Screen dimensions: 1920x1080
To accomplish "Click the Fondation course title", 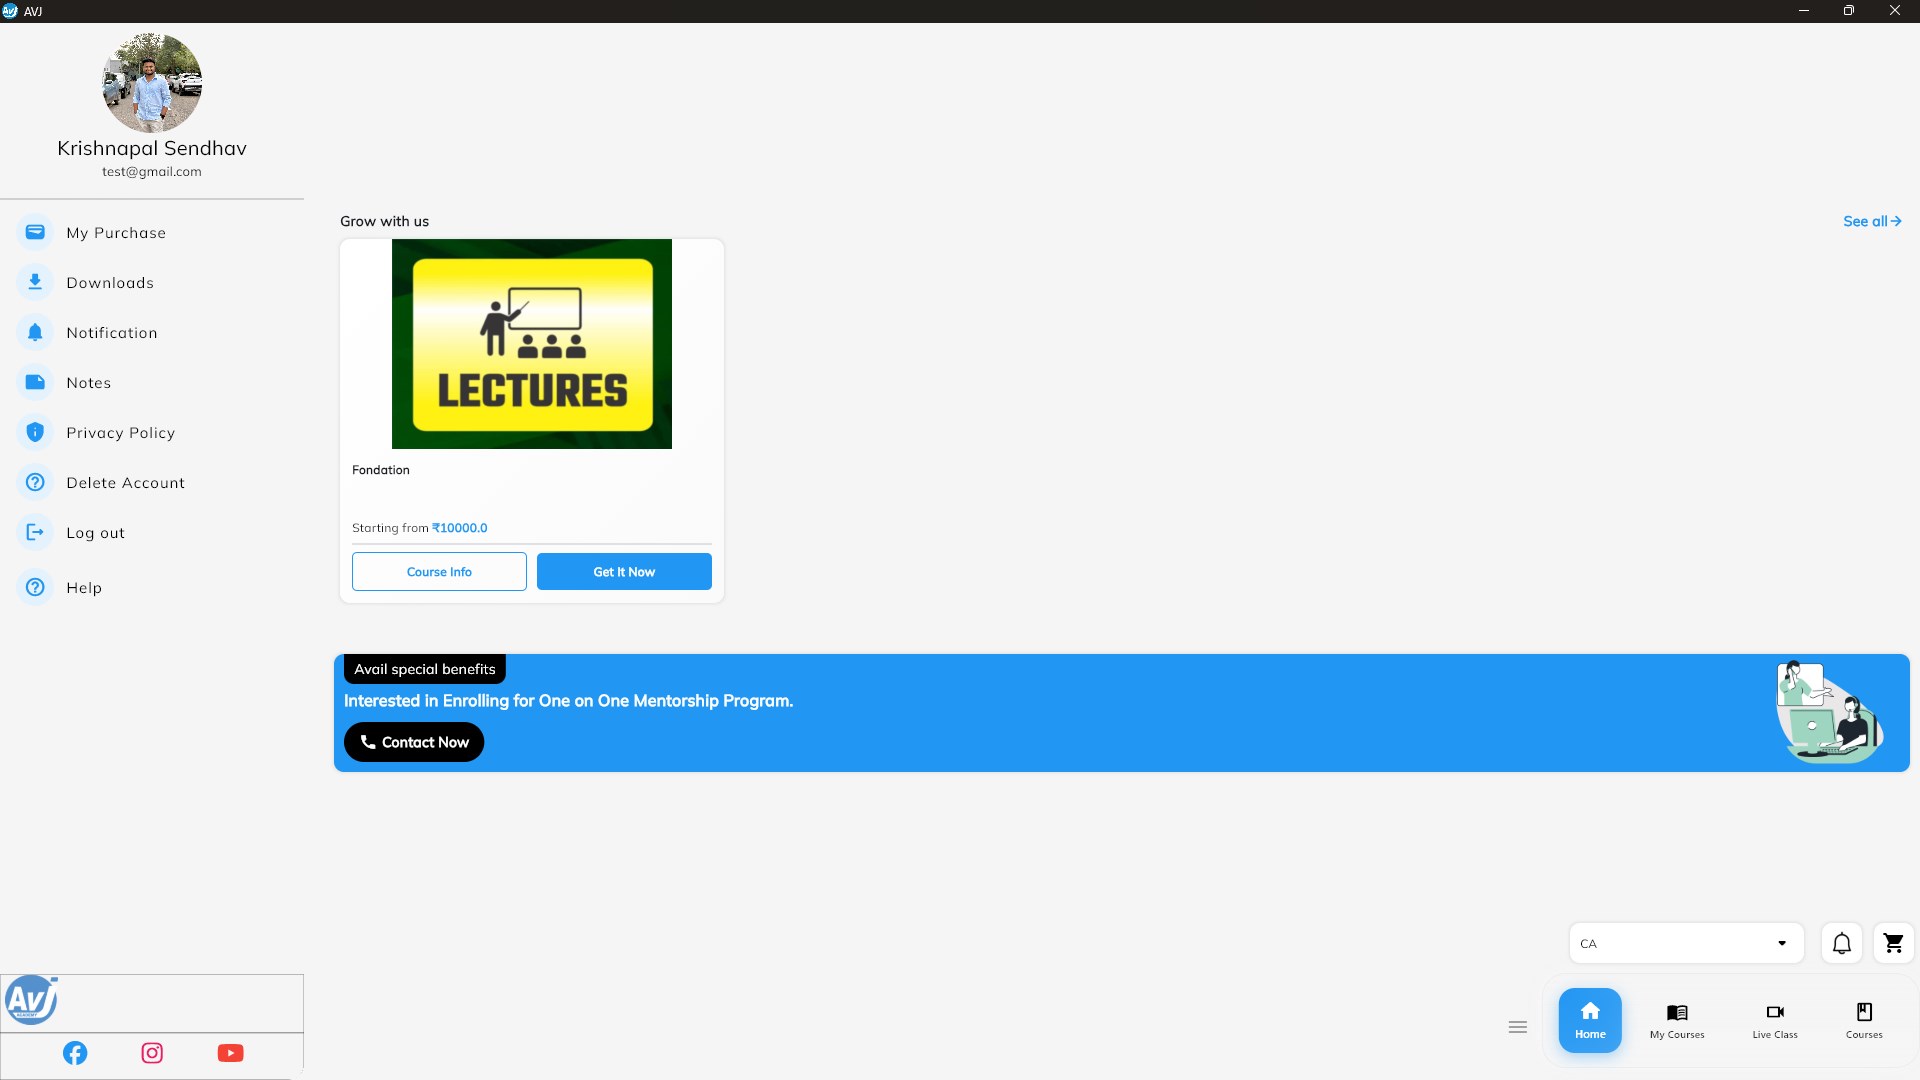I will (x=381, y=470).
